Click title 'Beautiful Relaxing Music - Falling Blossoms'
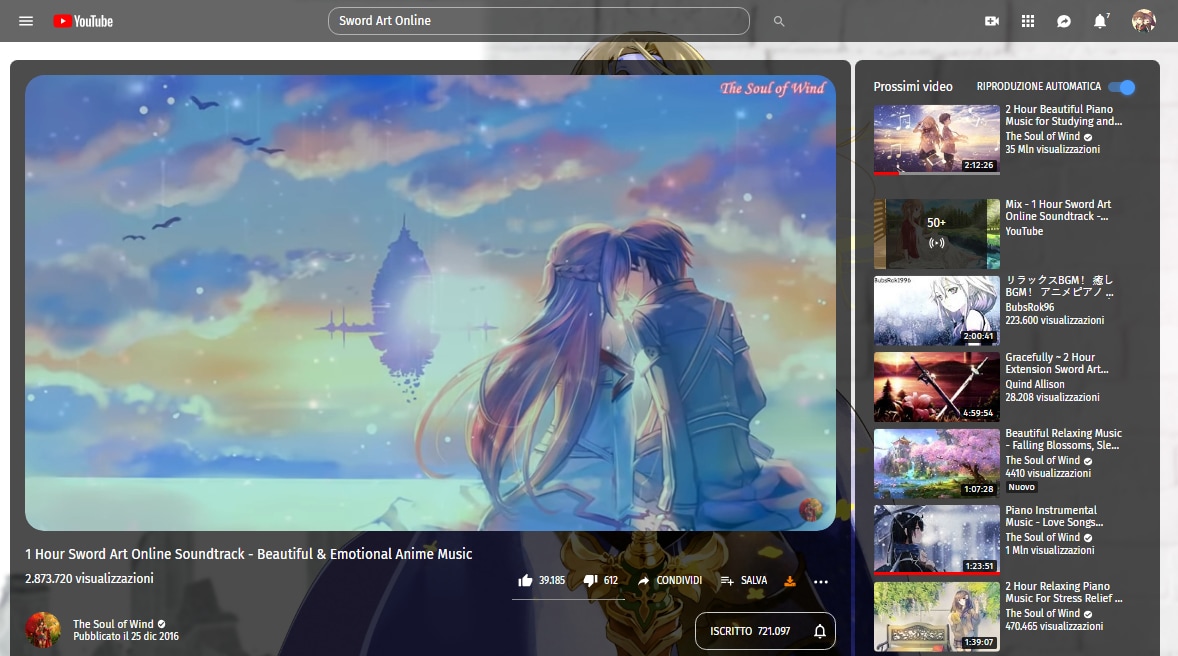1178x656 pixels. pos(1063,439)
